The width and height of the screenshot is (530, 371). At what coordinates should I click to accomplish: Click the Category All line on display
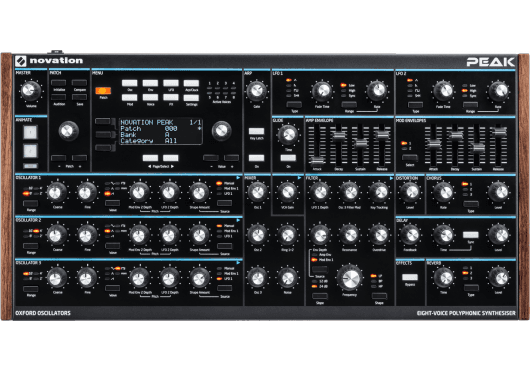(x=149, y=141)
